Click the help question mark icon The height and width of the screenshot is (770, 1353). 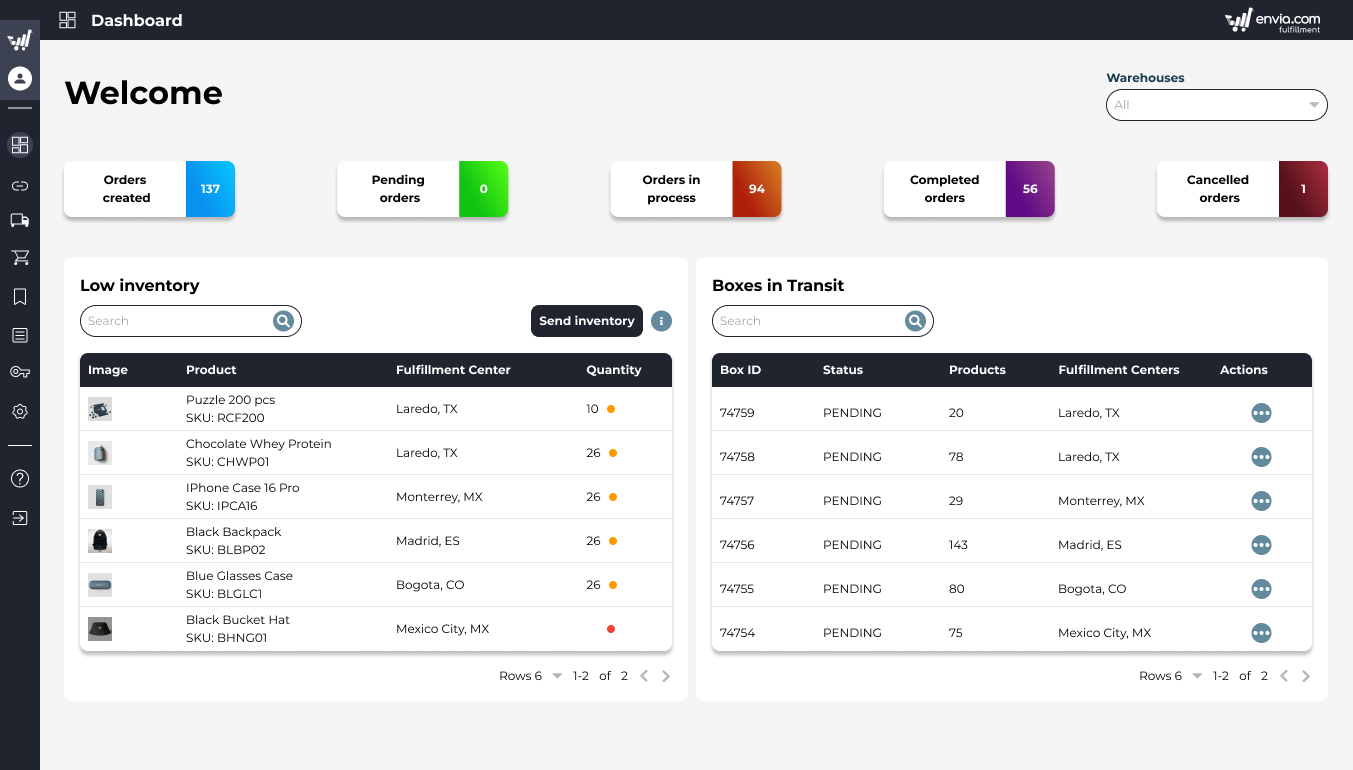click(20, 478)
